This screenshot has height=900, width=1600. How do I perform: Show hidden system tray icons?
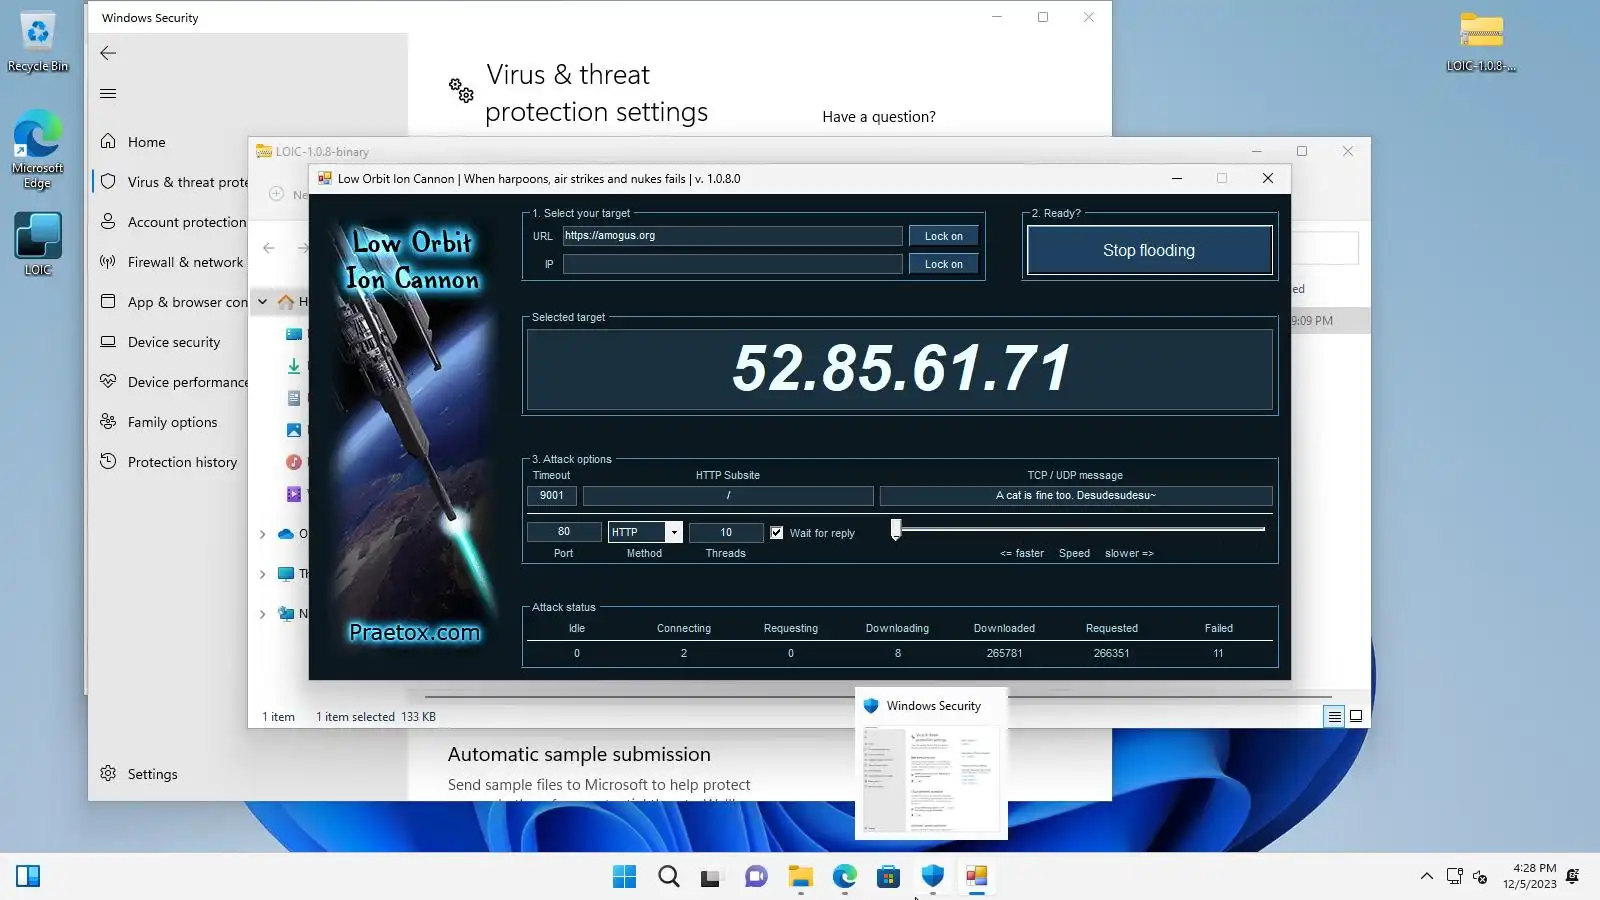point(1426,877)
